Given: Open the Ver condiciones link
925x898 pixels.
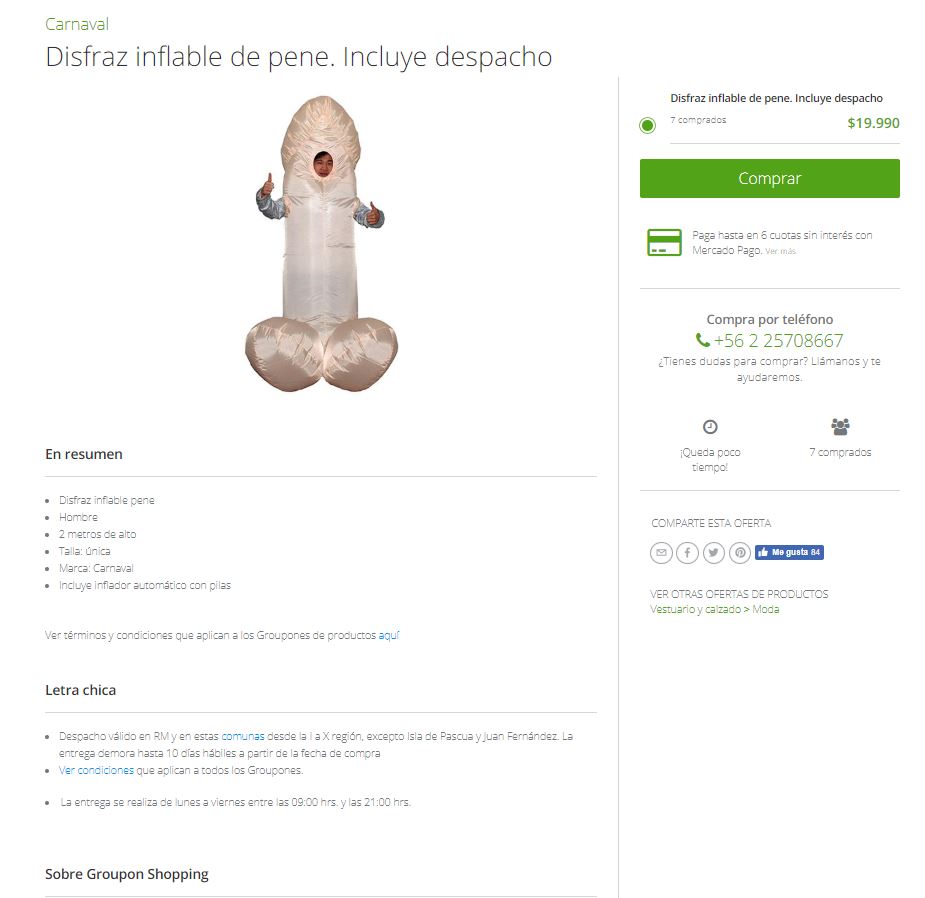Looking at the screenshot, I should click(96, 771).
